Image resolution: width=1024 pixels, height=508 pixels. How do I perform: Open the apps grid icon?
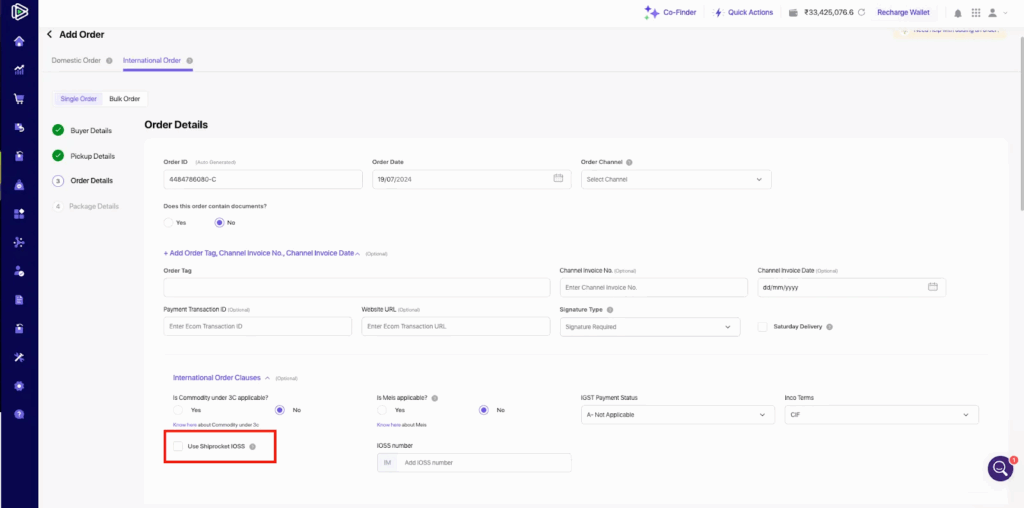coord(19,214)
